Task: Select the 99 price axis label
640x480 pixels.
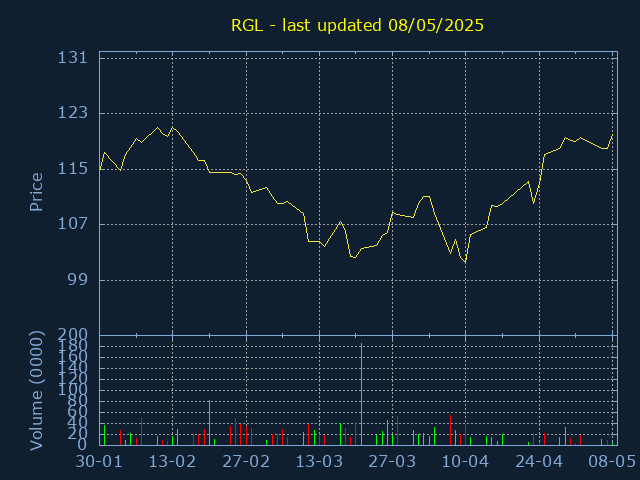Action: pyautogui.click(x=78, y=280)
